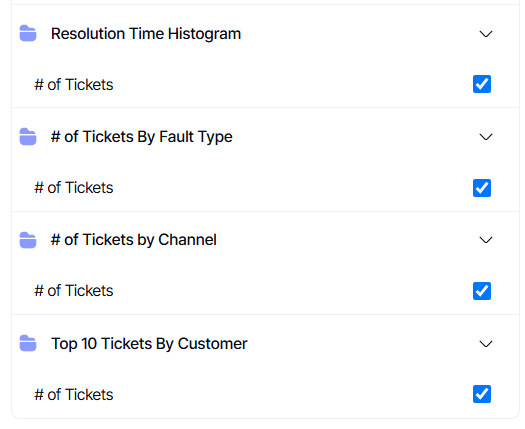Uncheck # of Tickets under Resolution Time Histogram

[x=482, y=84]
